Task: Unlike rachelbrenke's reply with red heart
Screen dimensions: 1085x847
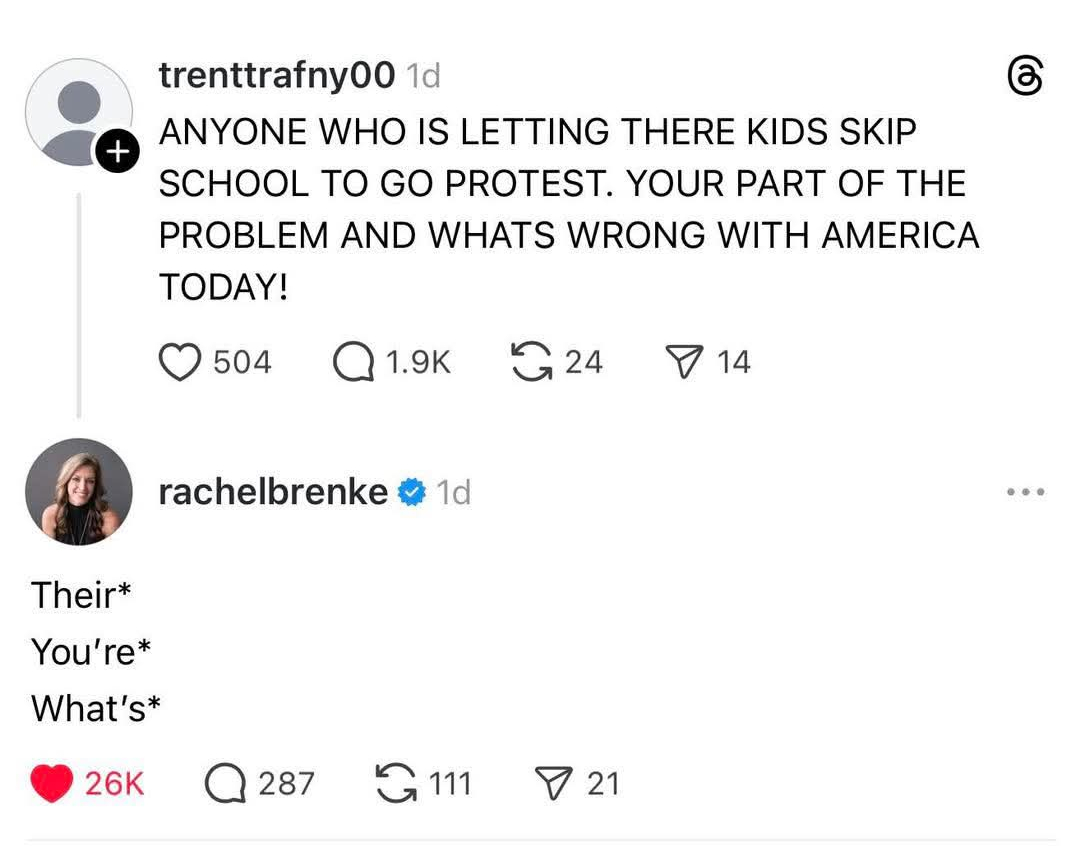Action: (x=51, y=783)
